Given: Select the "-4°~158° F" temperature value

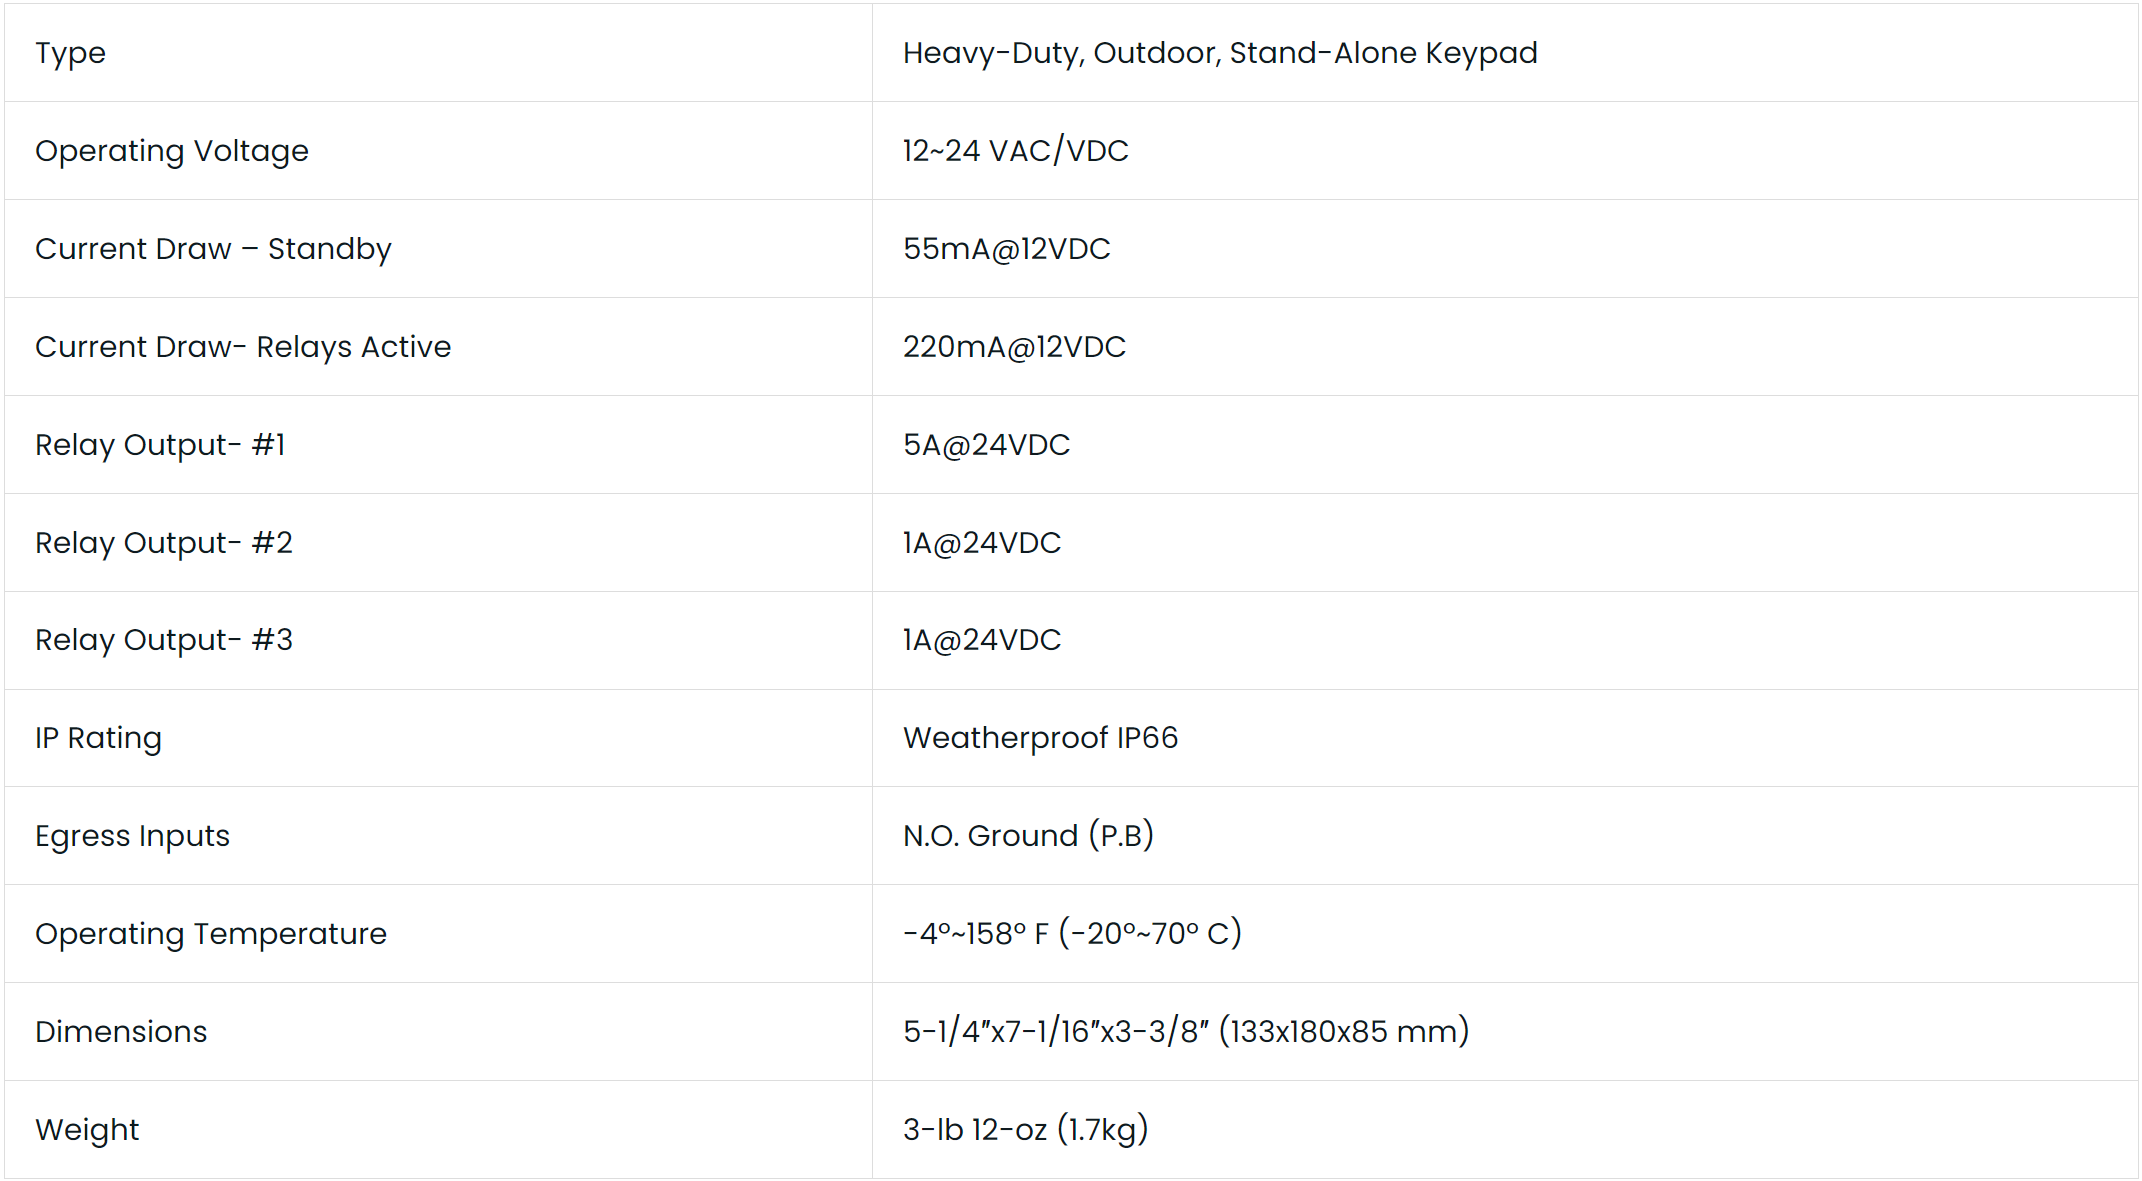Looking at the screenshot, I should (x=975, y=934).
